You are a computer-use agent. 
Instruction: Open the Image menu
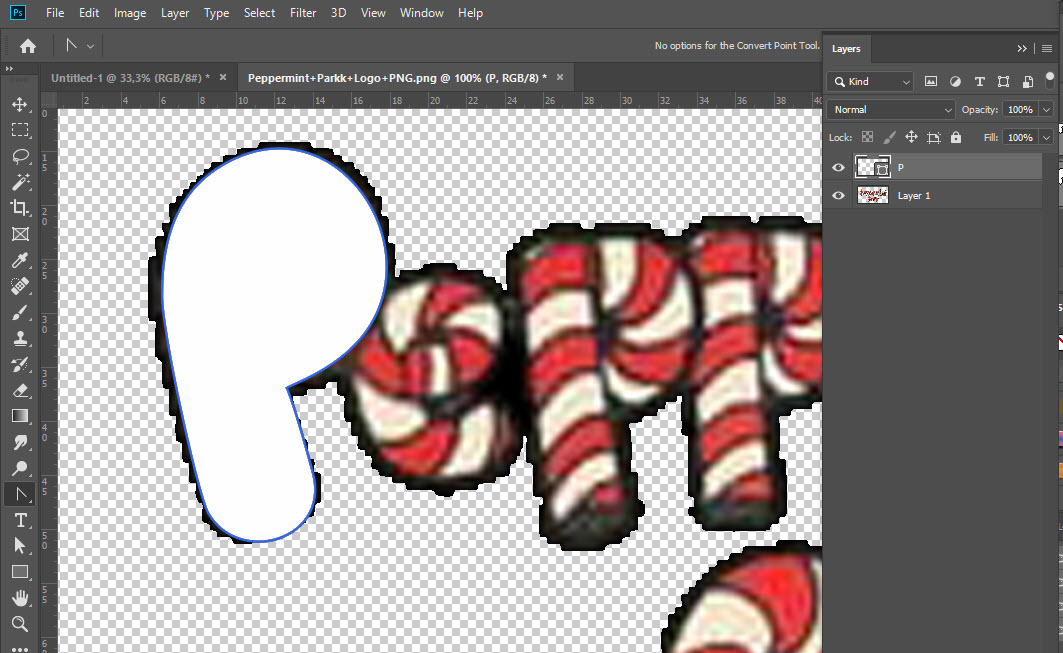(130, 13)
